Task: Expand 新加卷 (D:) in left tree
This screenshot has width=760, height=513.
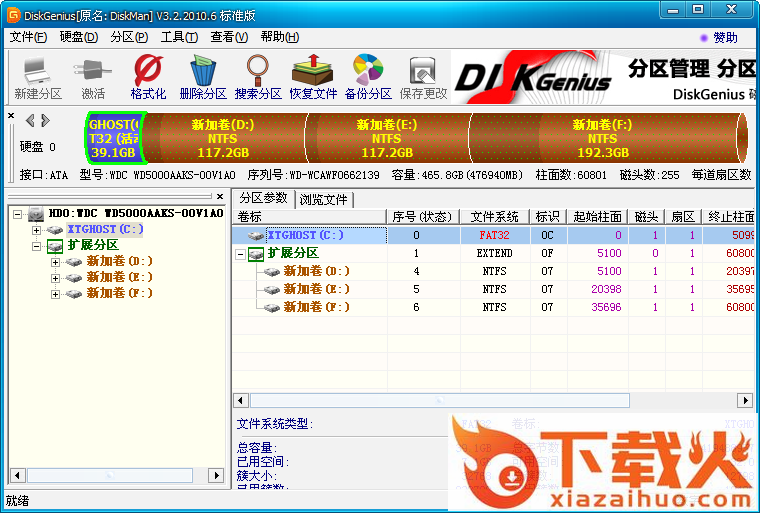Action: coord(55,262)
